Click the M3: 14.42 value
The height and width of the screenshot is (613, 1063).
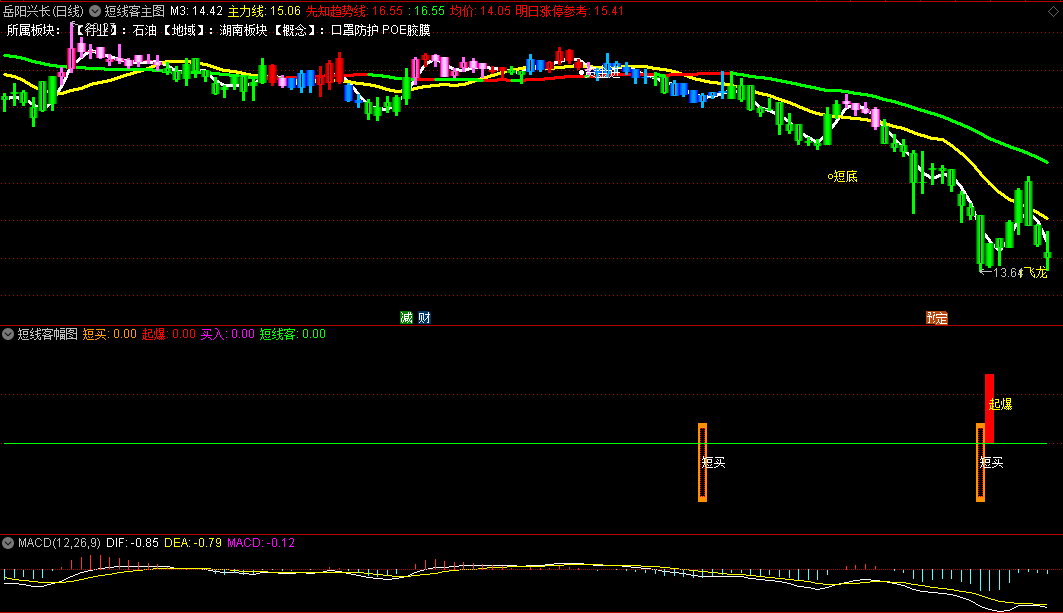pos(196,11)
